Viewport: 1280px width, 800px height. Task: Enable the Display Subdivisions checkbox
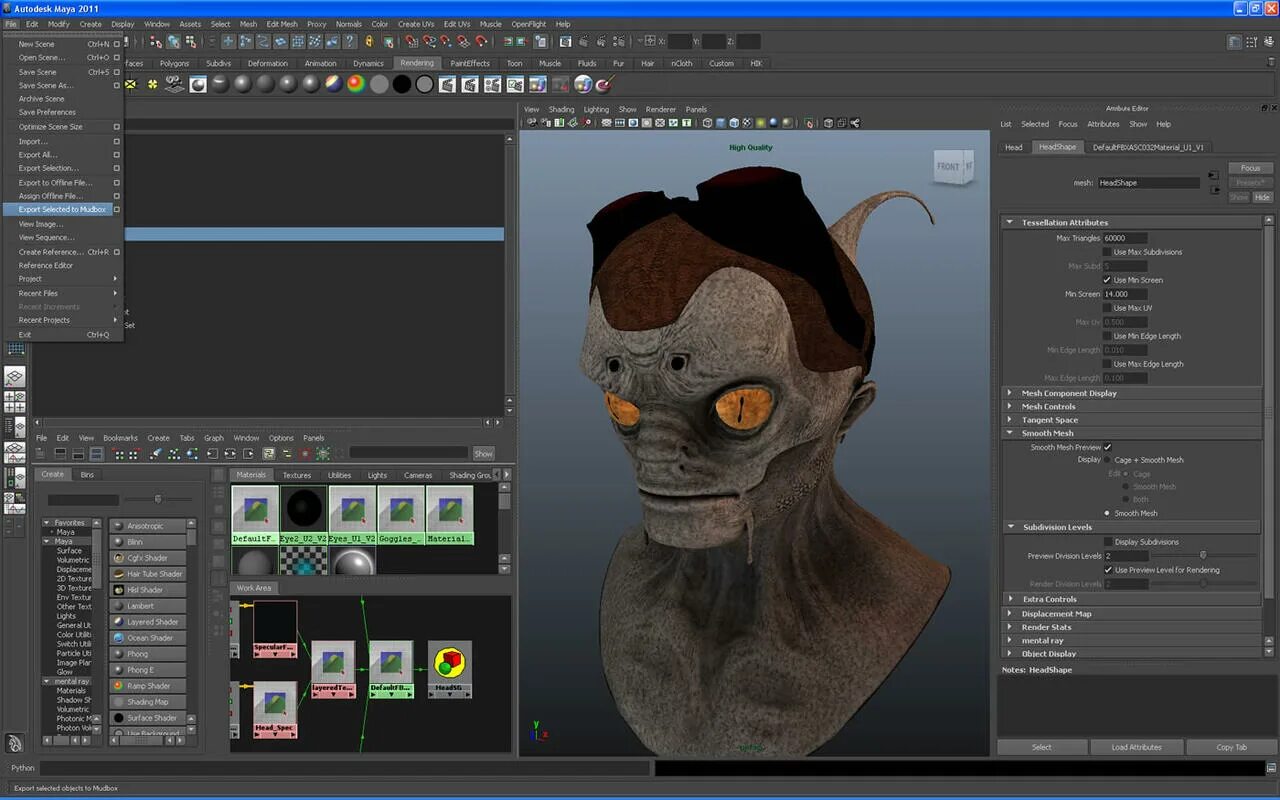[x=1107, y=542]
